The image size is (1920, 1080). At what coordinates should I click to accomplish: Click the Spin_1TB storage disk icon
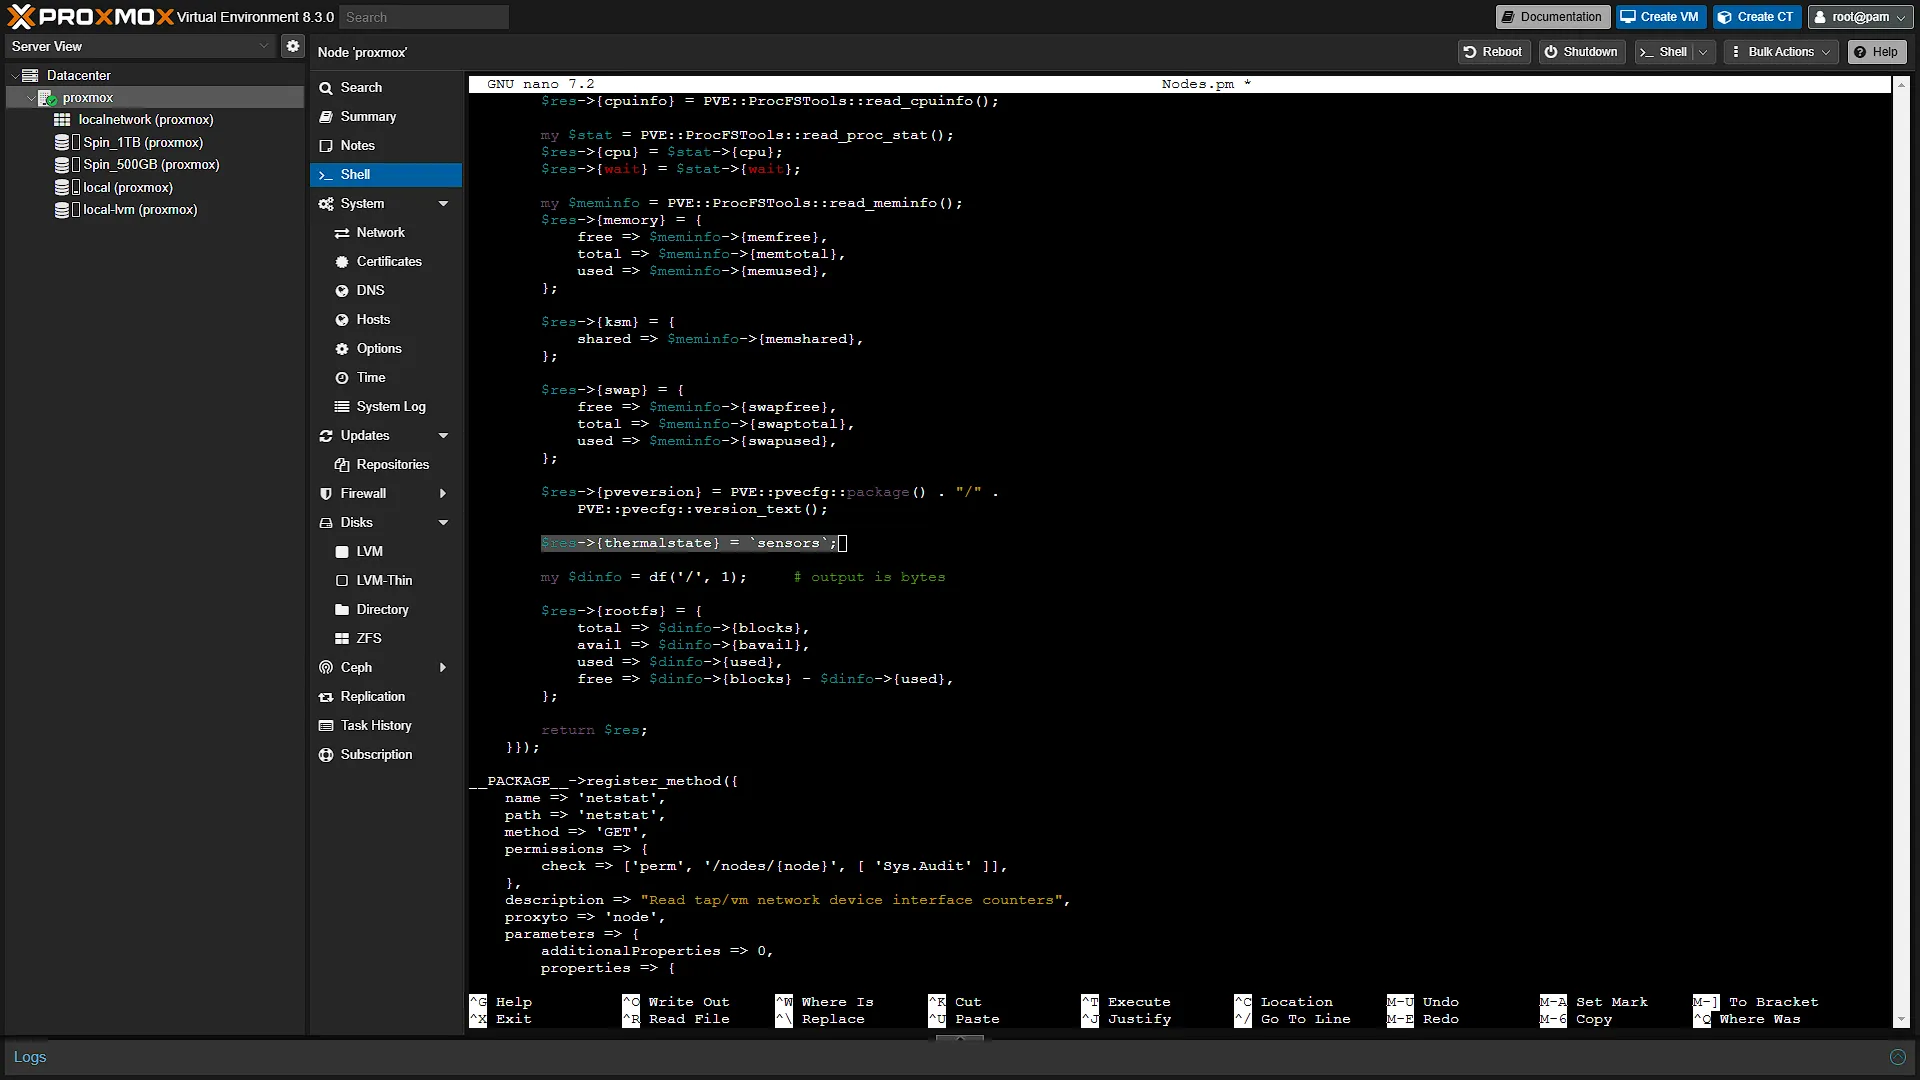62,143
